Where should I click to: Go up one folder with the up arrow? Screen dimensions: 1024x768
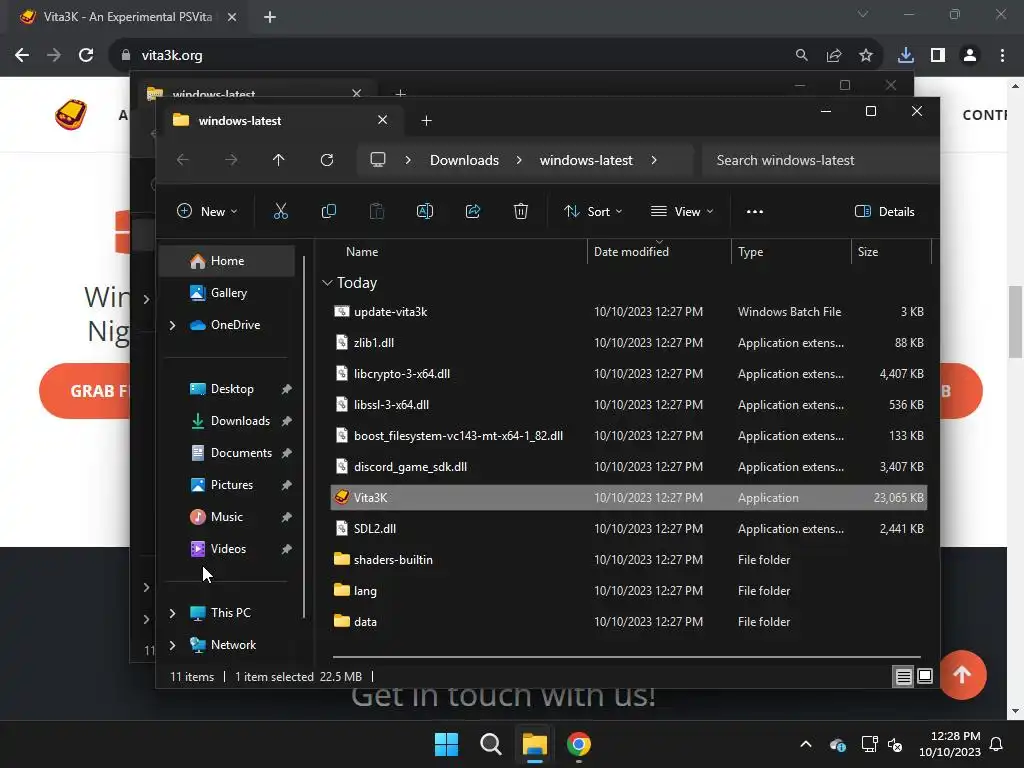point(278,160)
